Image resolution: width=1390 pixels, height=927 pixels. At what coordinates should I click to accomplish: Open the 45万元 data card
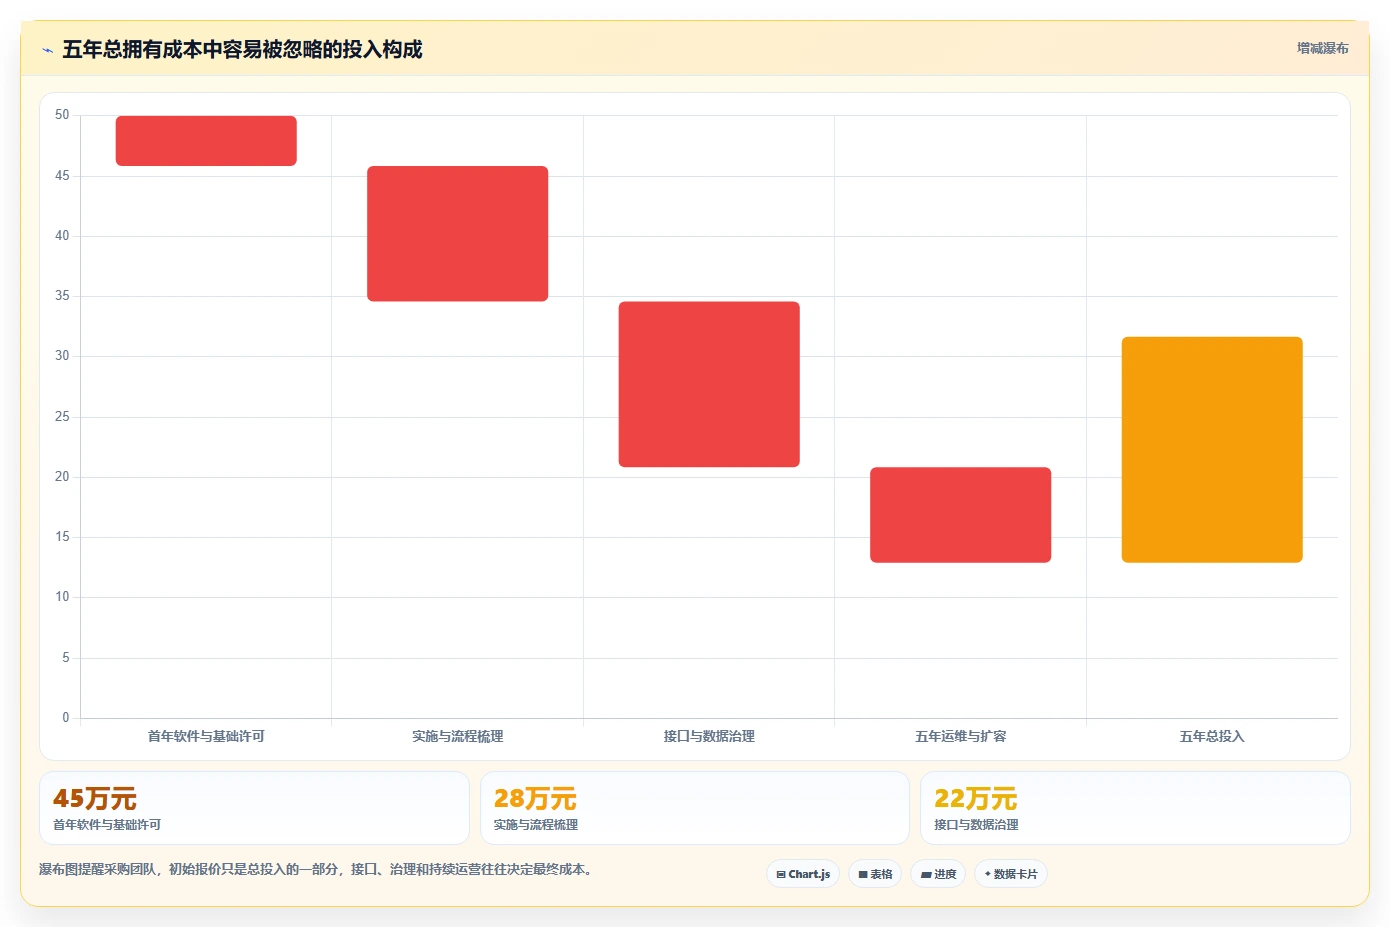[x=254, y=808]
